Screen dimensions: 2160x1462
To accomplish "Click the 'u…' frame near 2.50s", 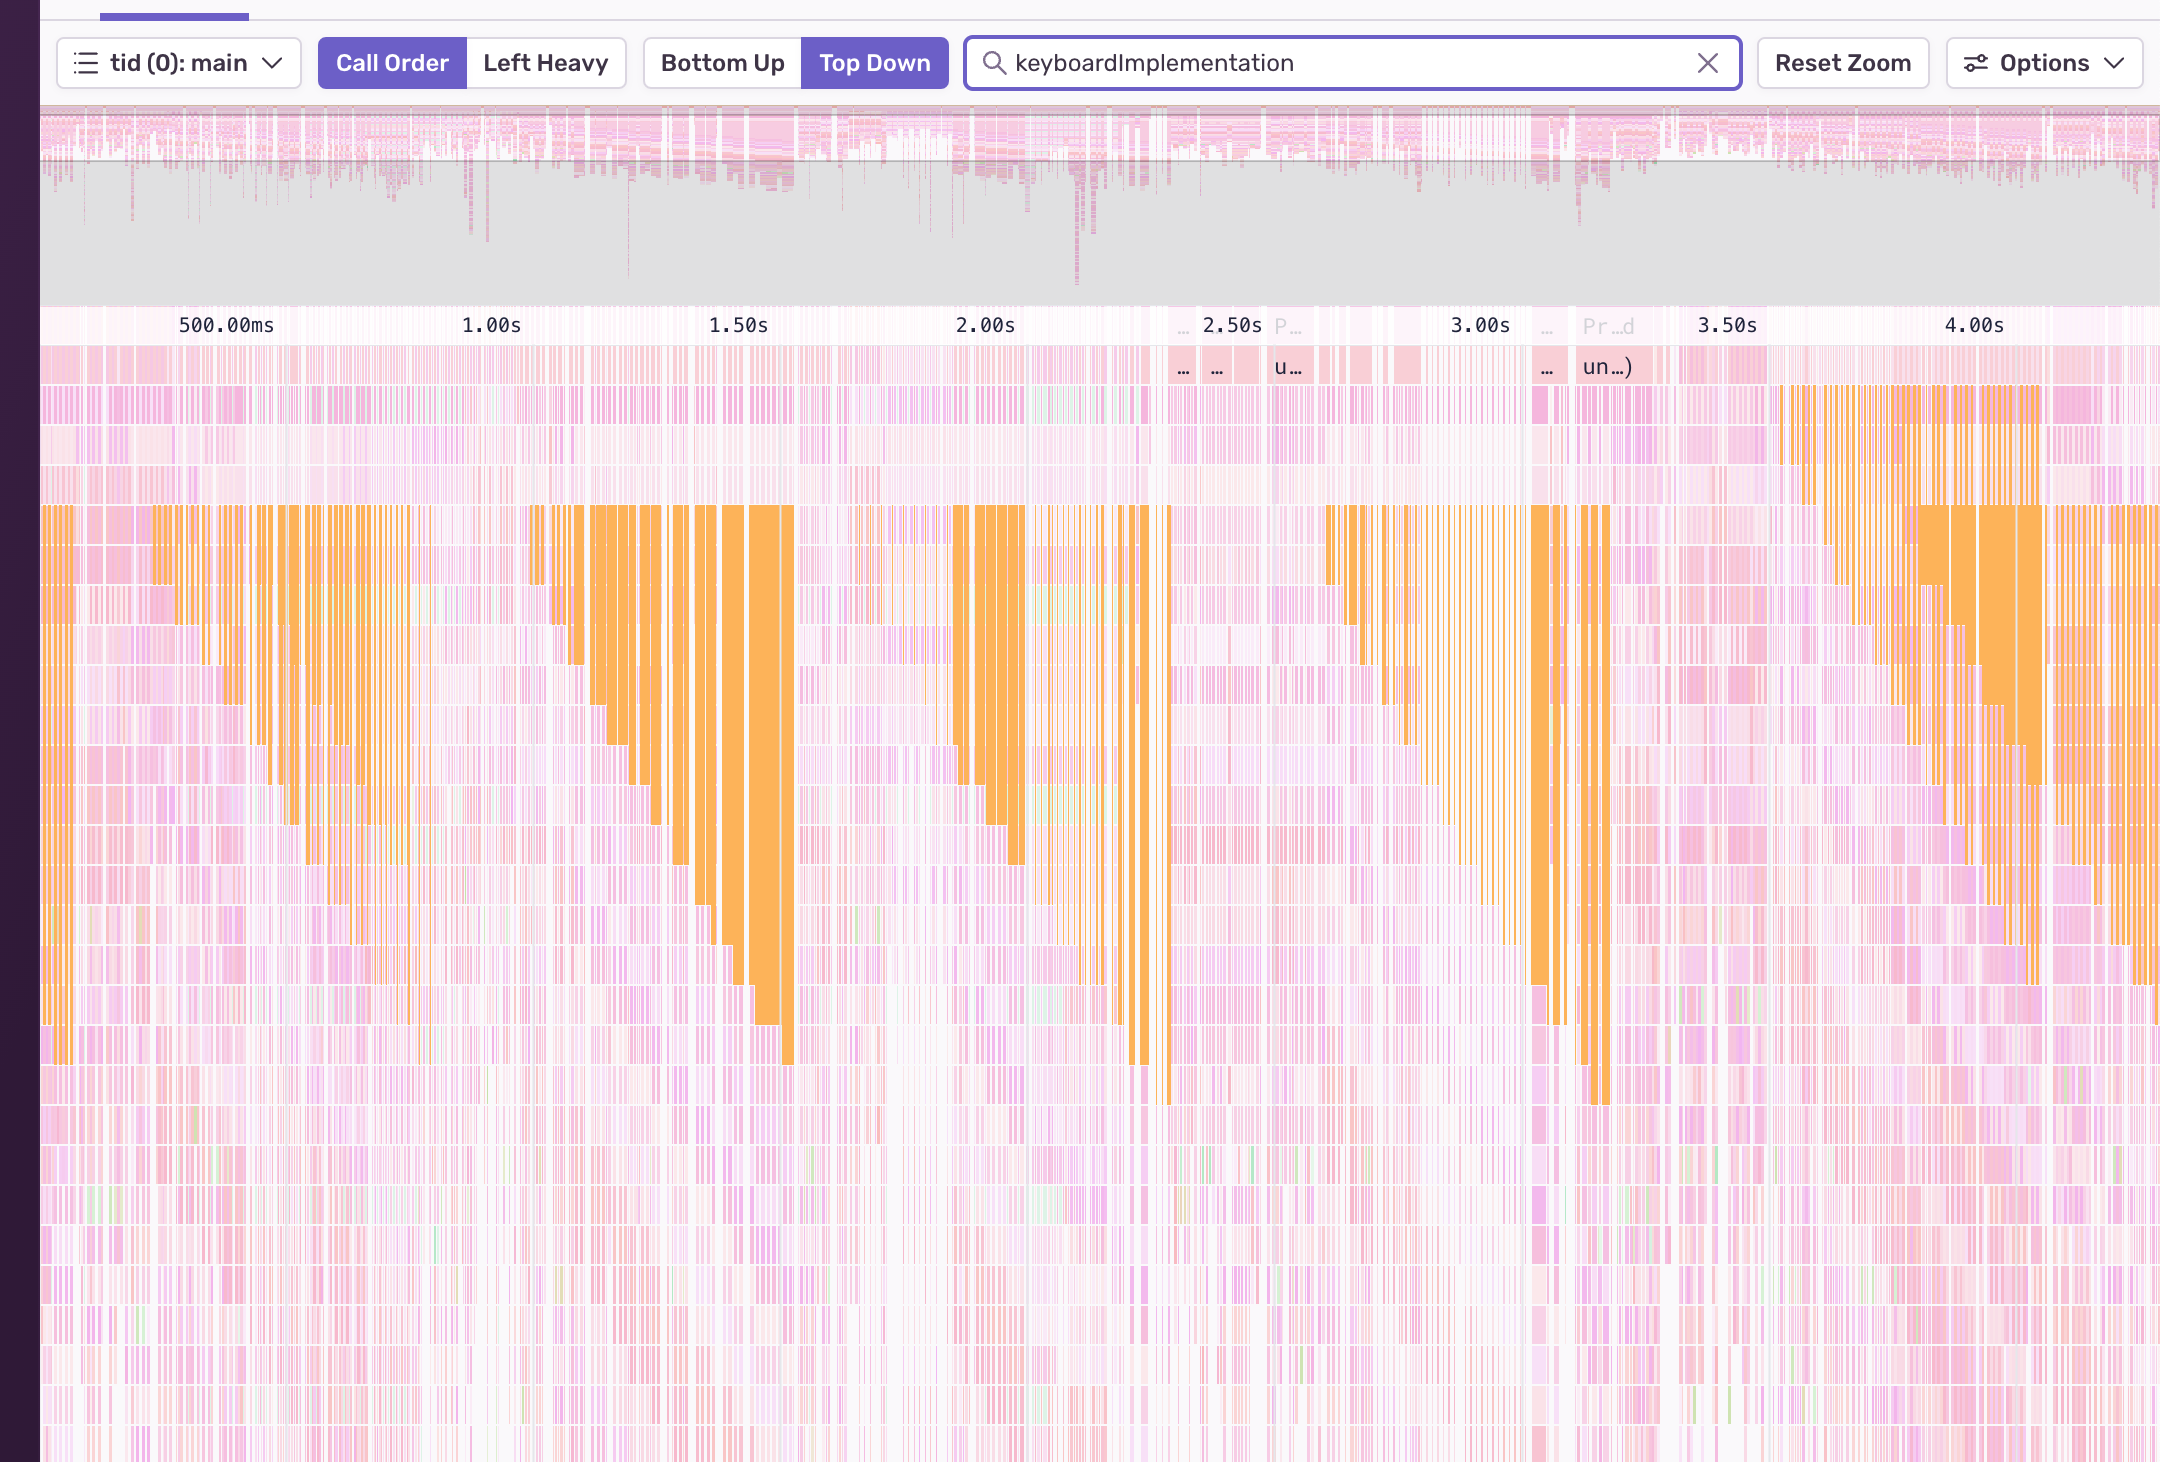I will 1291,367.
